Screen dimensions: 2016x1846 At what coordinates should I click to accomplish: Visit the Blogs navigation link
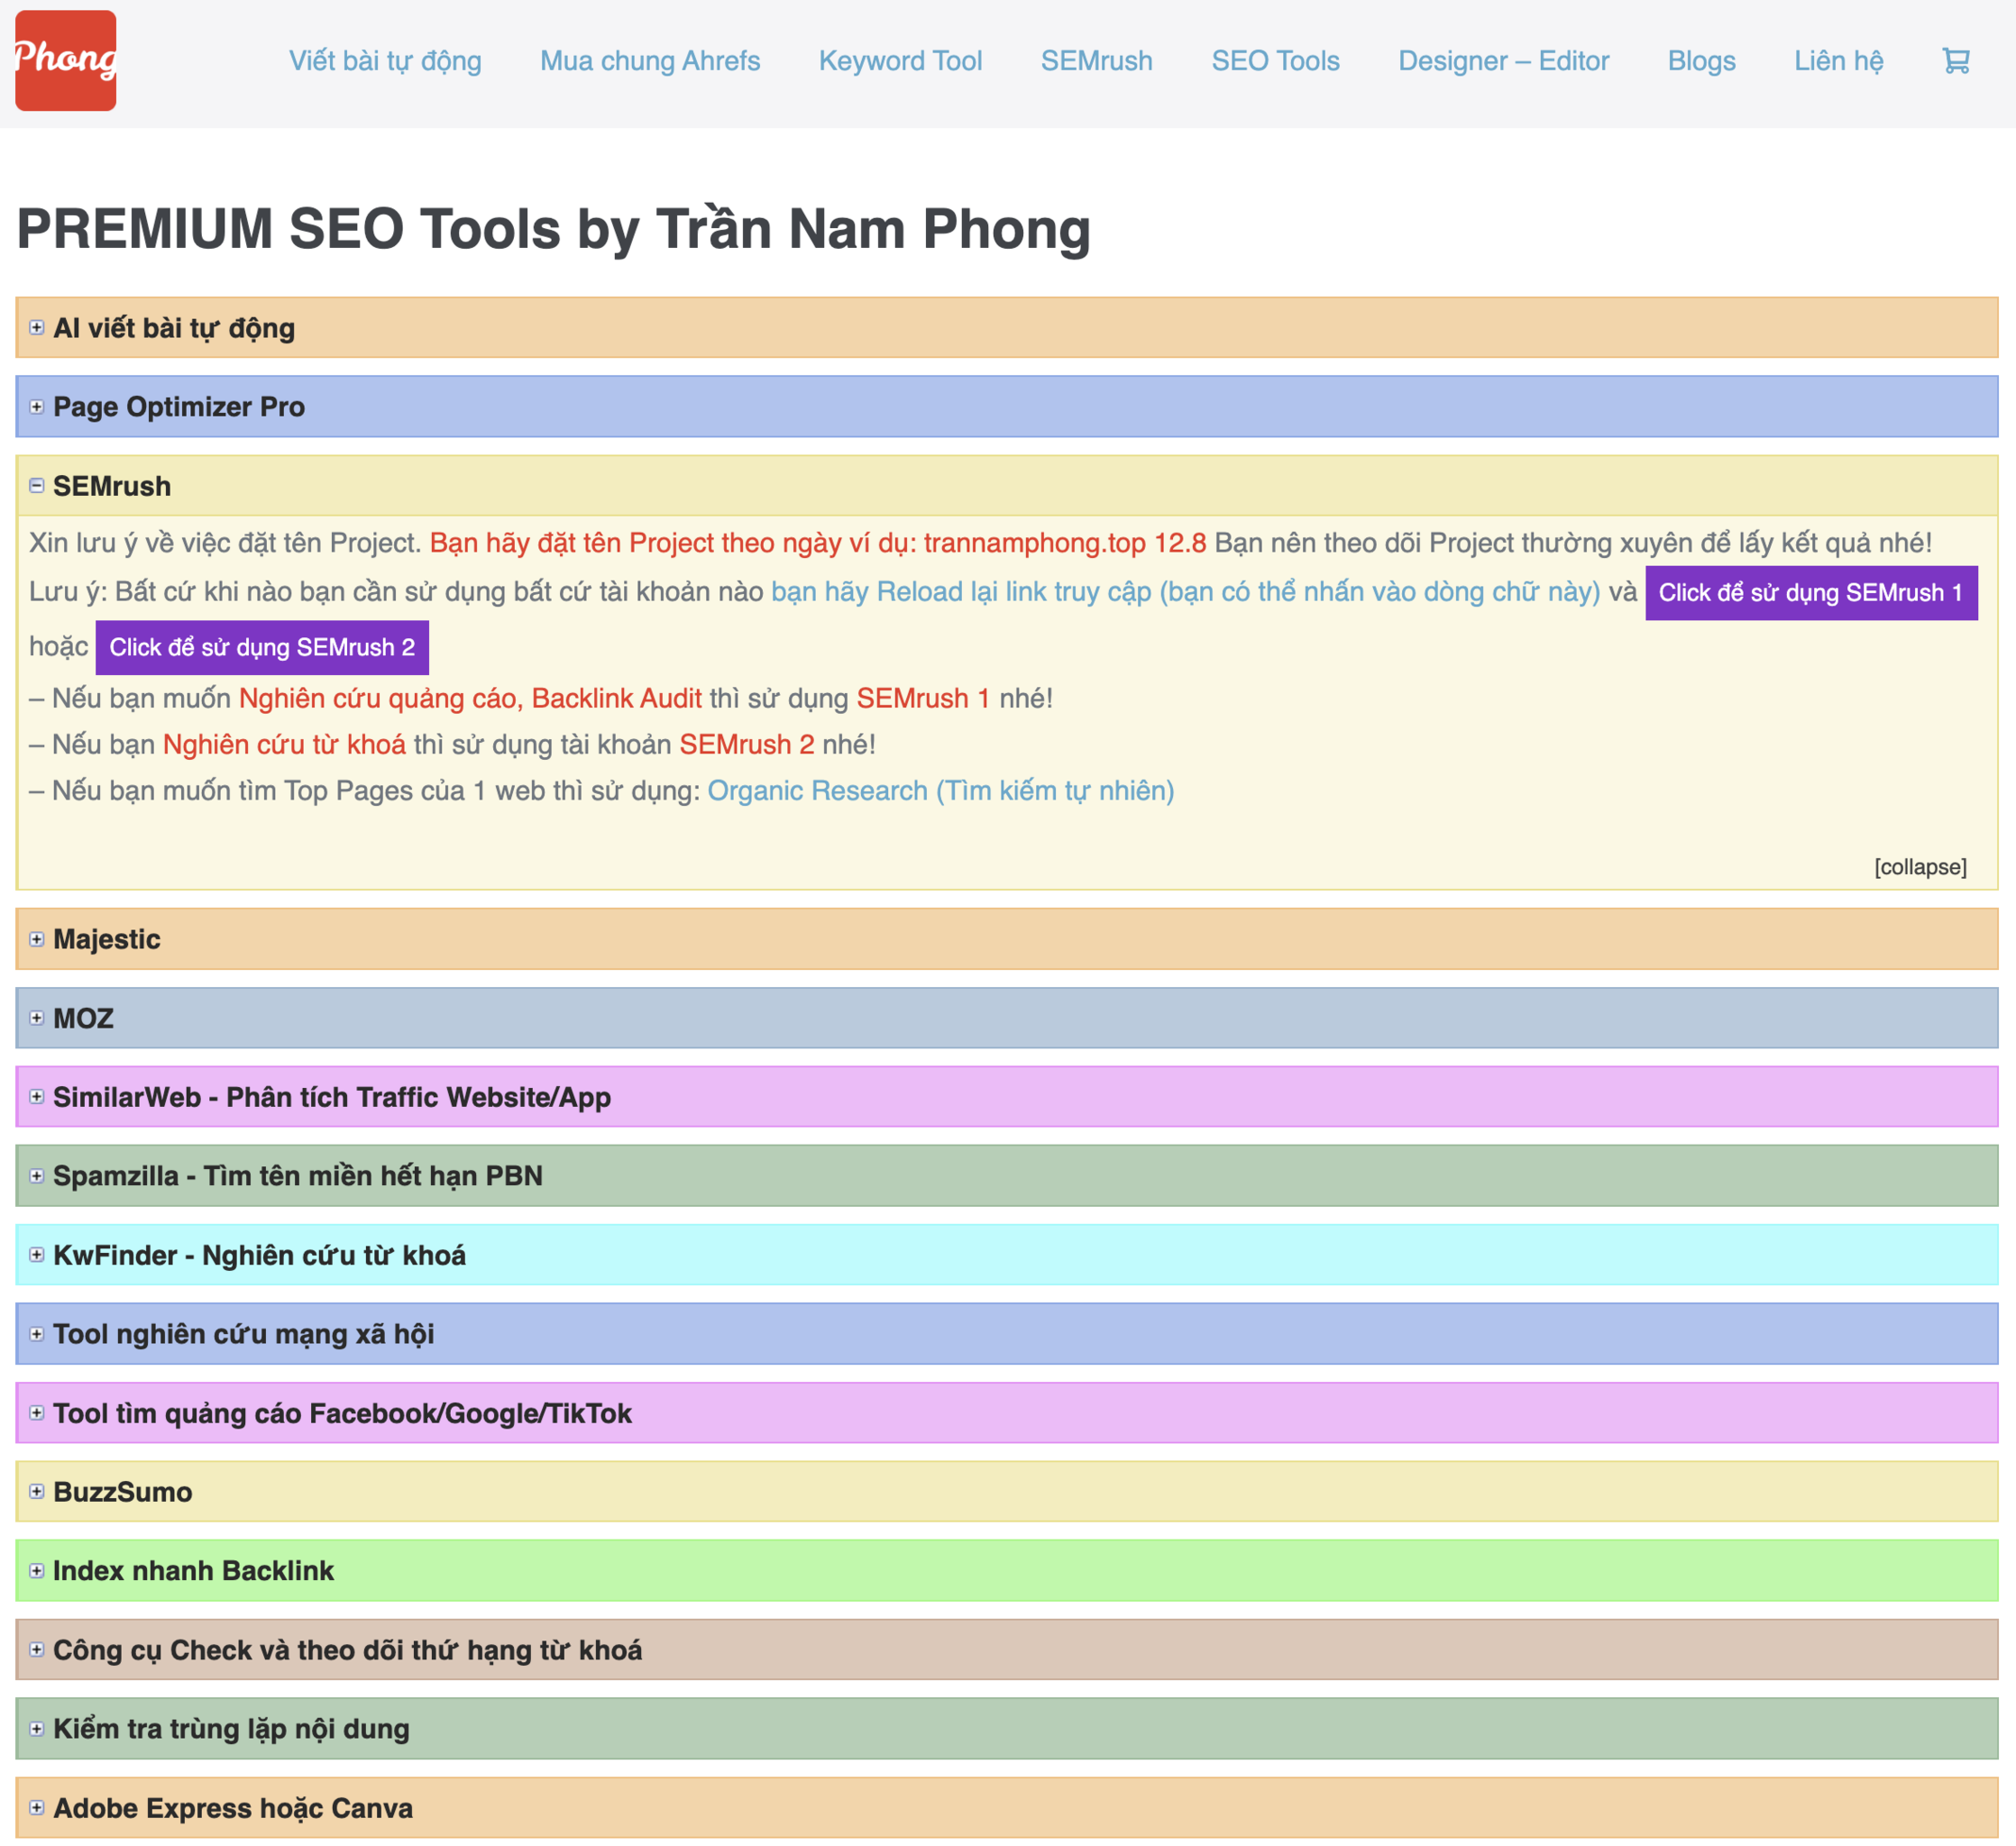(x=1701, y=61)
